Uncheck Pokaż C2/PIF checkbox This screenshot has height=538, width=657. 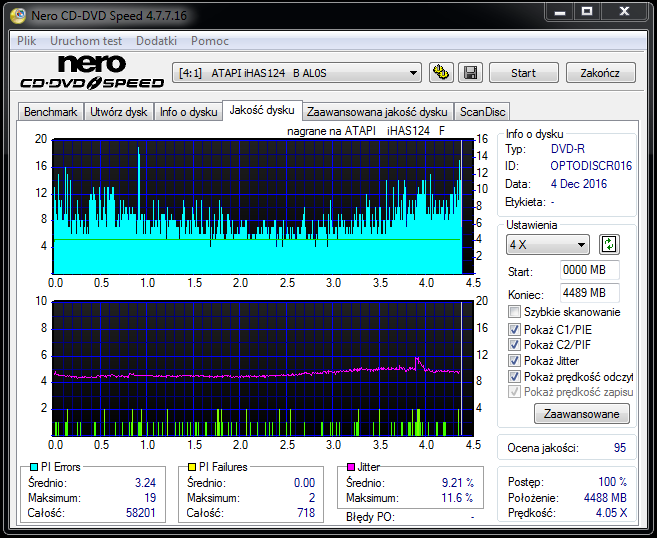tap(514, 344)
